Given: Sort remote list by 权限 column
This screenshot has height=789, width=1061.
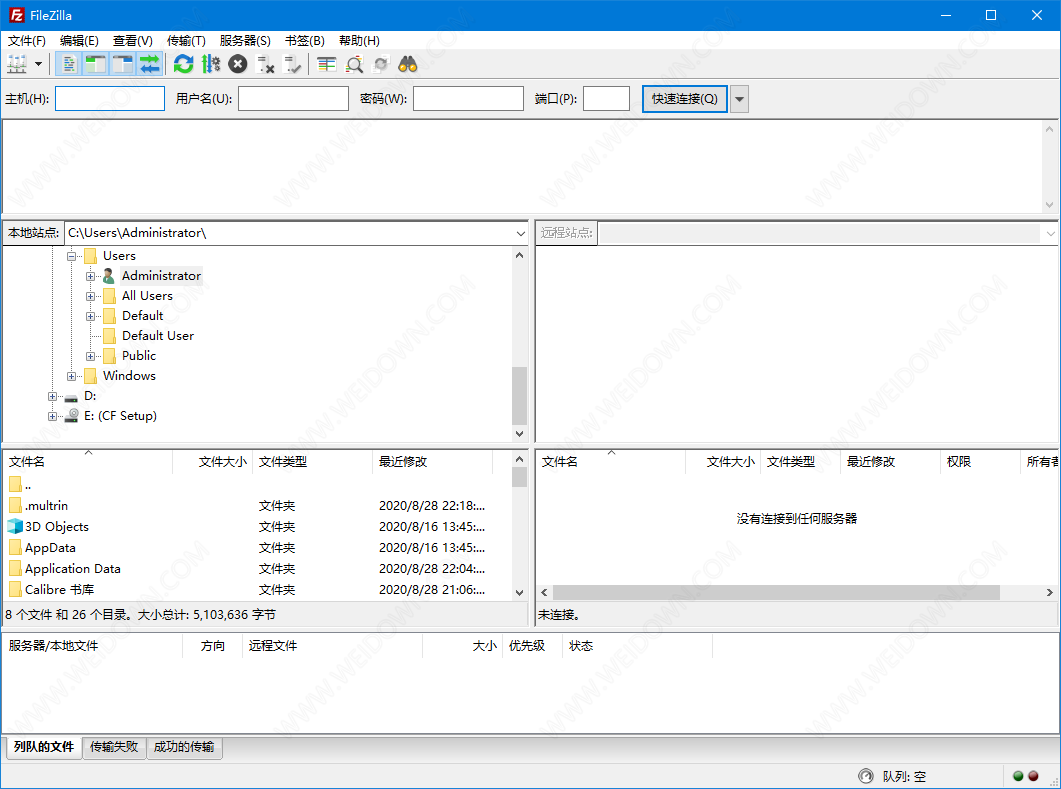Looking at the screenshot, I should [x=980, y=461].
